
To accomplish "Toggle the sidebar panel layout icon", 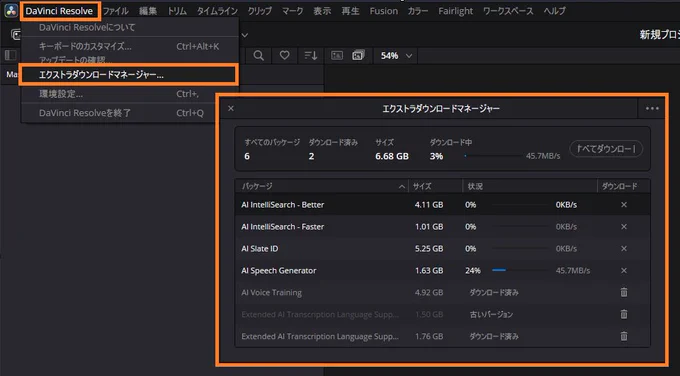I will coord(10,55).
